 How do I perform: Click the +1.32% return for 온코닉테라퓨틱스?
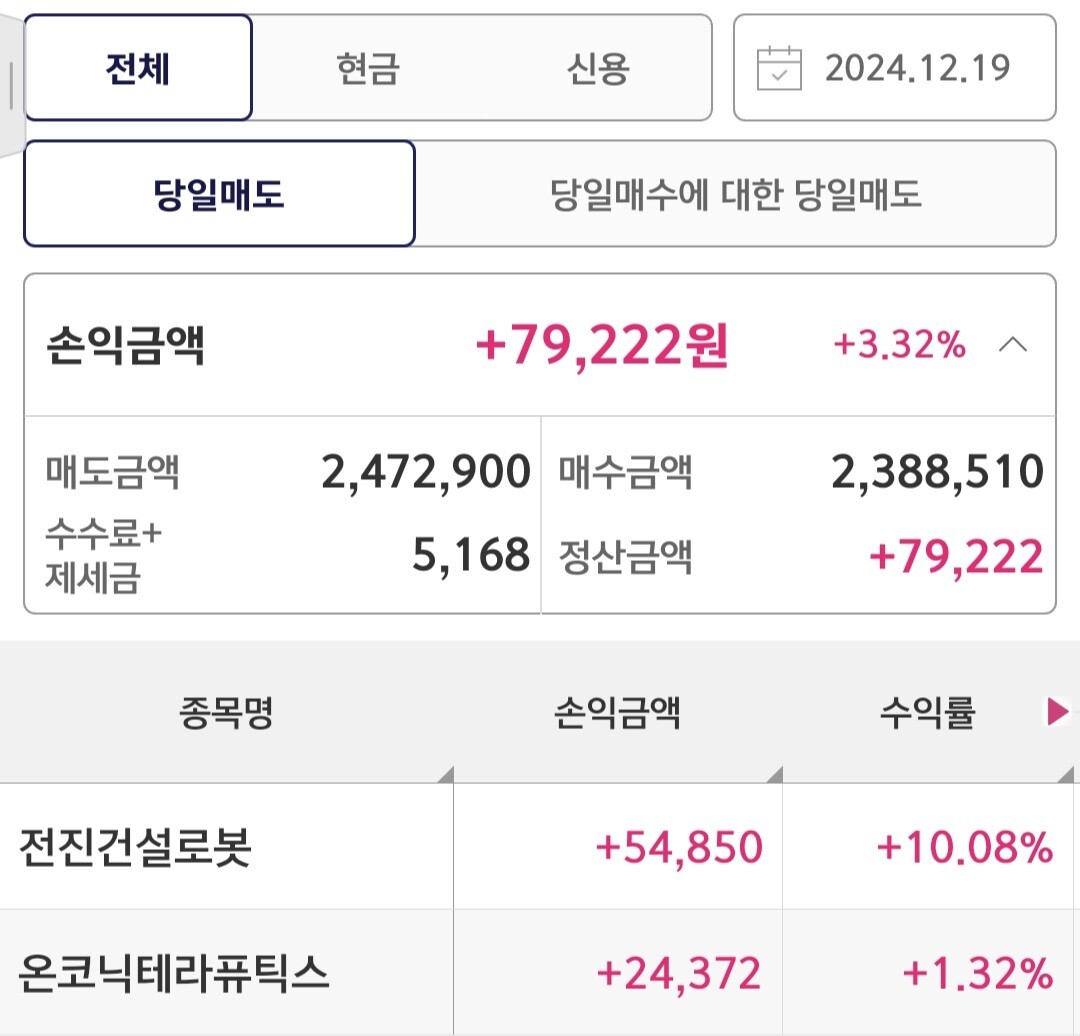[977, 972]
